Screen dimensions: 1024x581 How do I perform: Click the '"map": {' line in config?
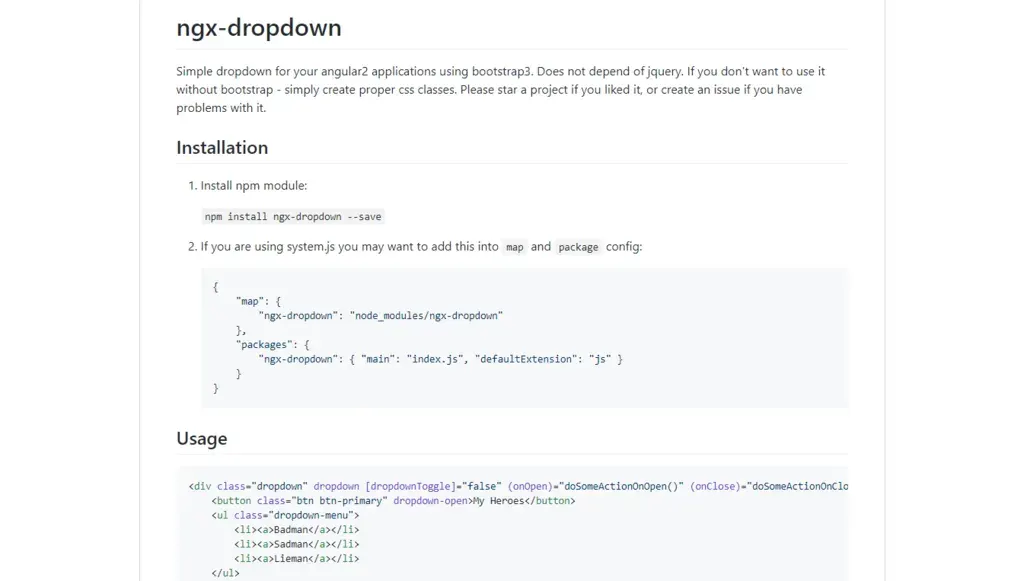coord(258,302)
